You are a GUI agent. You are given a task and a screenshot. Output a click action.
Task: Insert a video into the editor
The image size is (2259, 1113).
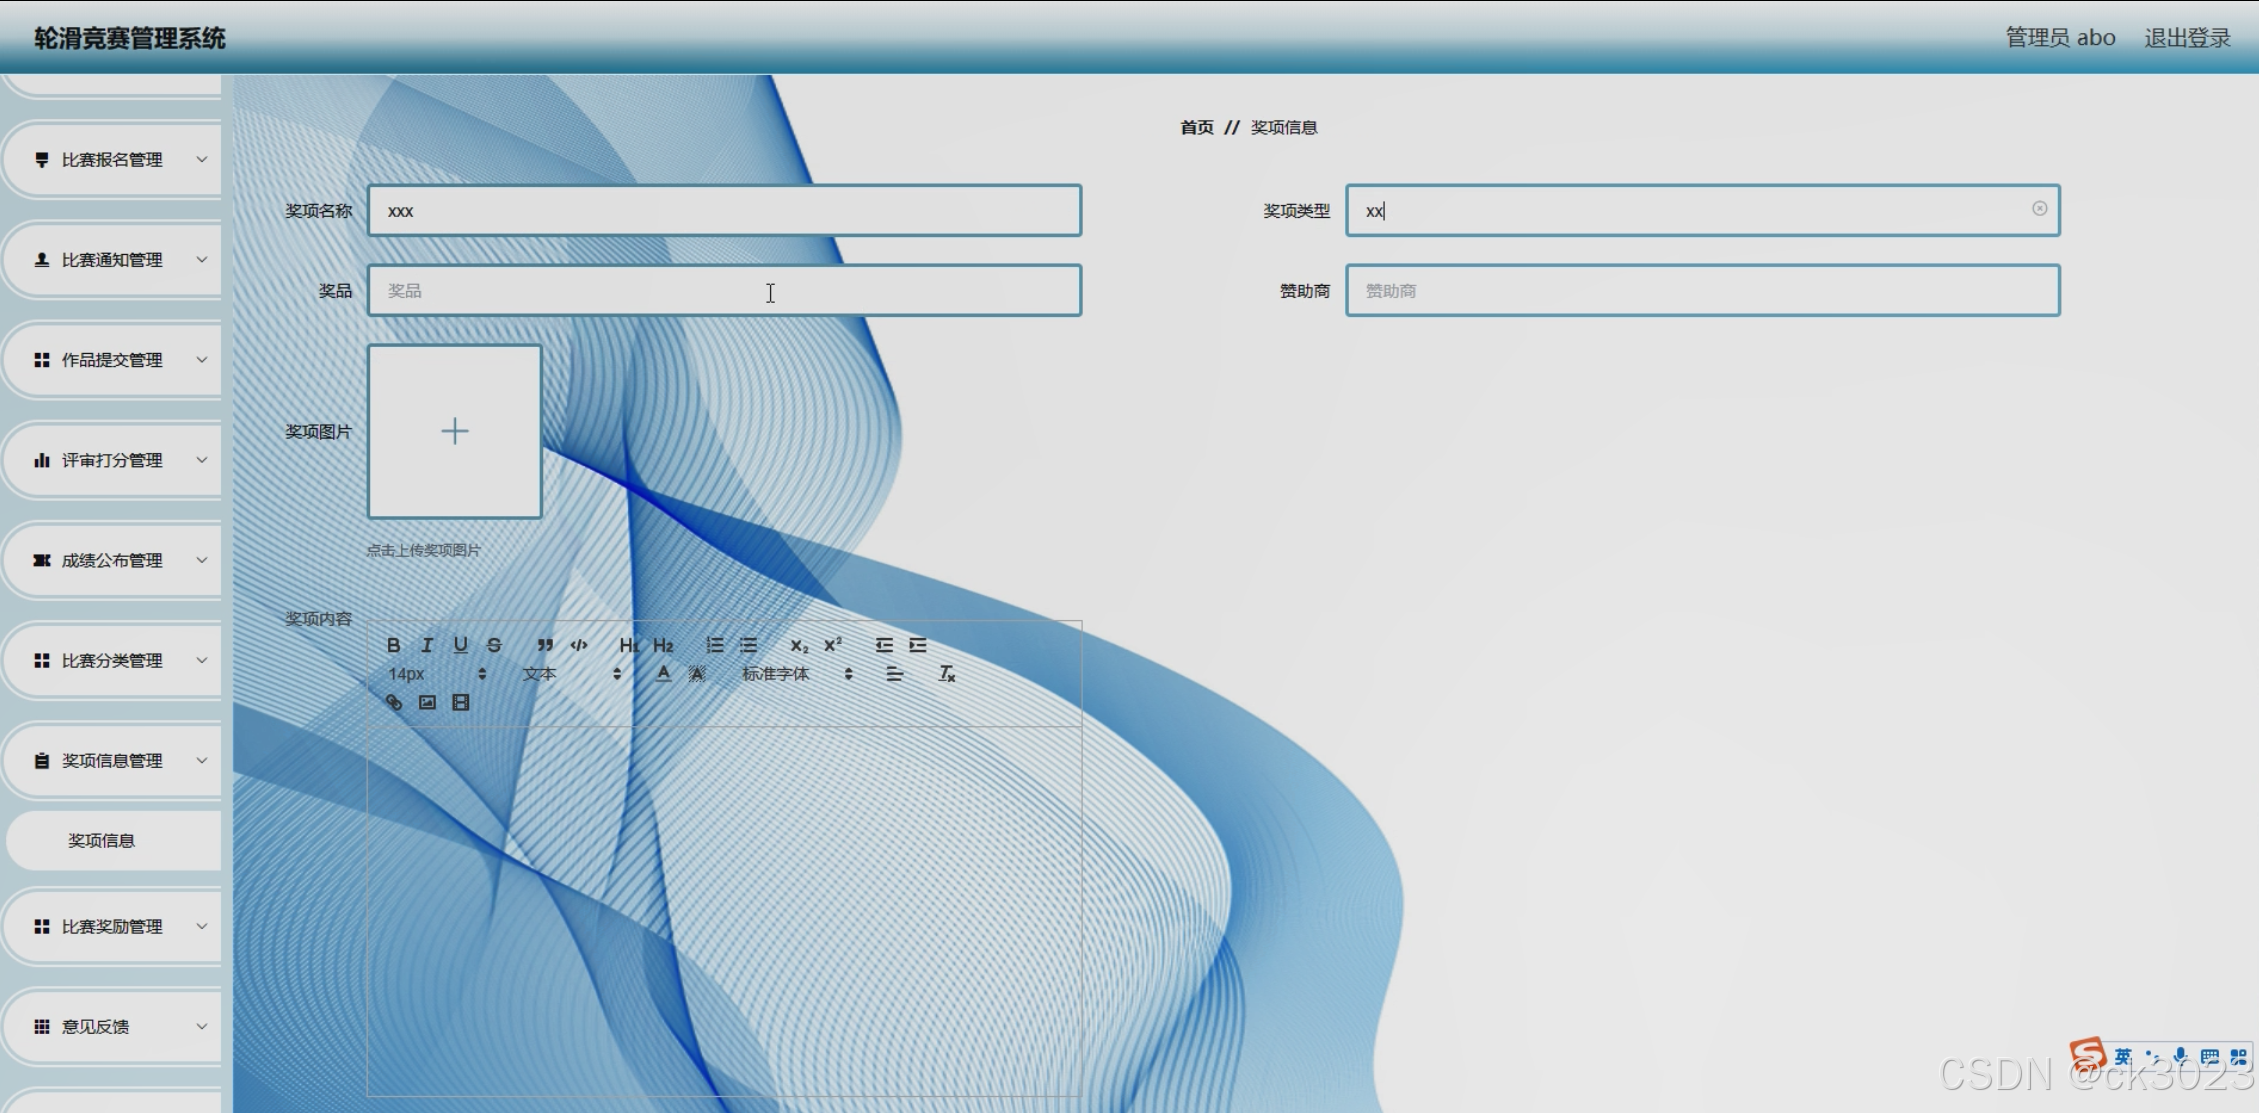pyautogui.click(x=461, y=702)
